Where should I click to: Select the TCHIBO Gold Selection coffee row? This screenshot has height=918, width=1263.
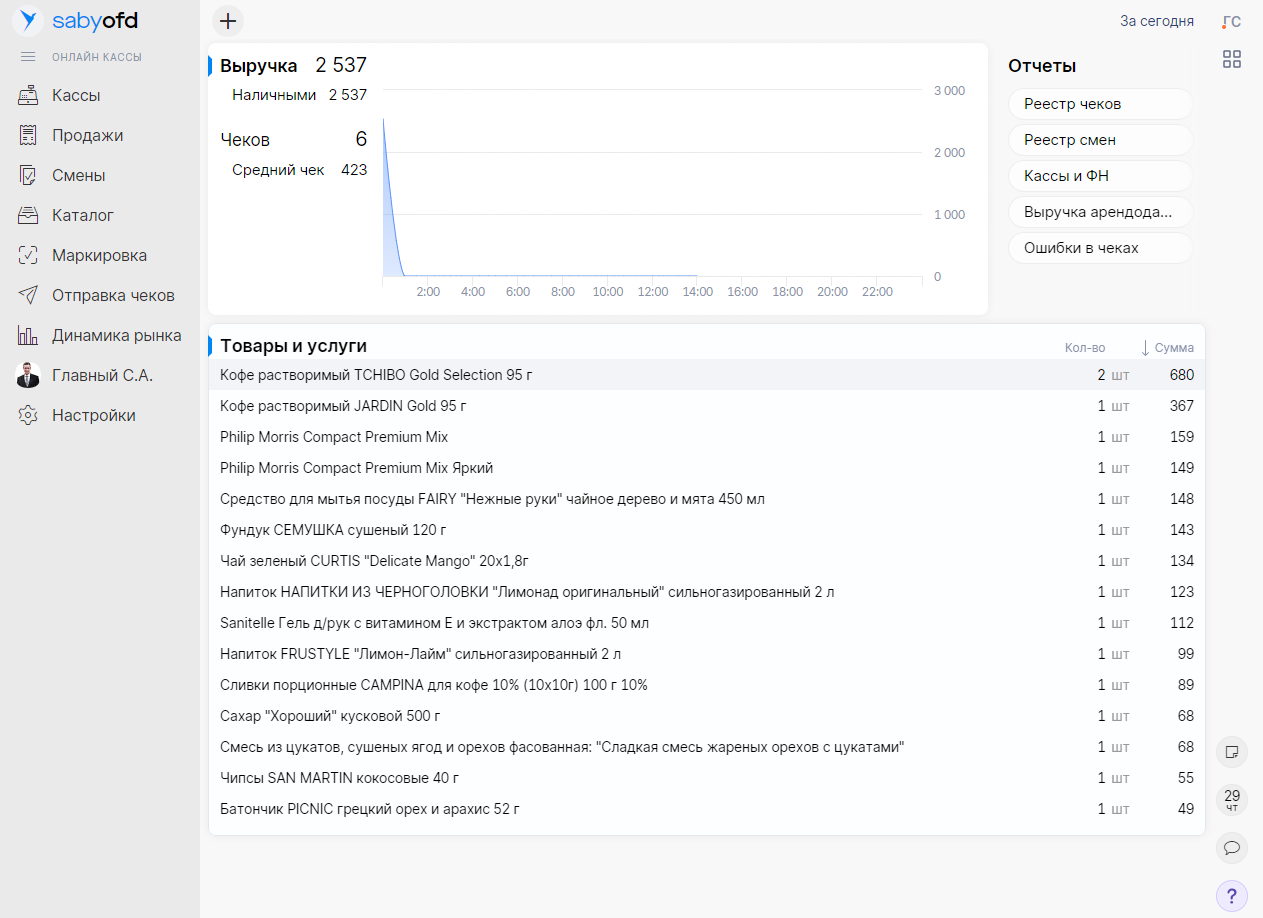tap(376, 375)
